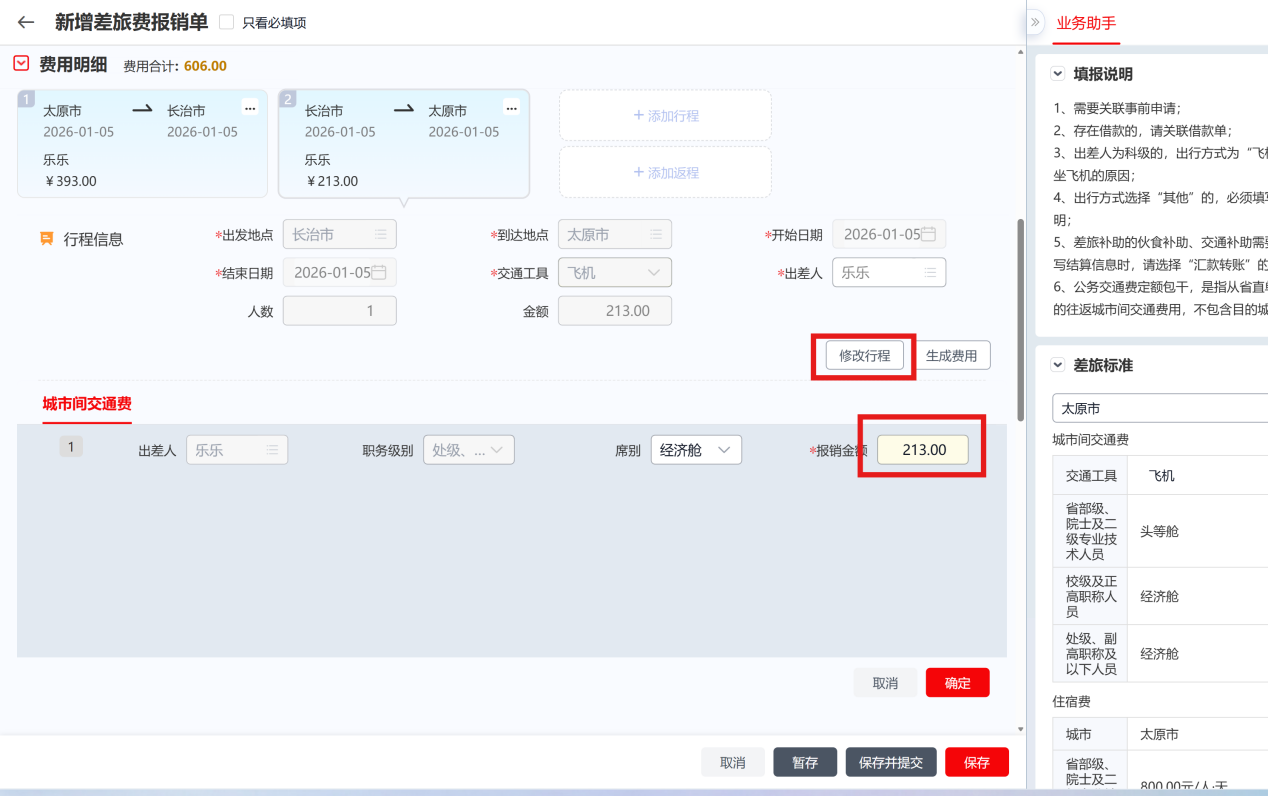This screenshot has height=796, width=1268.
Task: Click the back arrow icon
Action: [26, 22]
